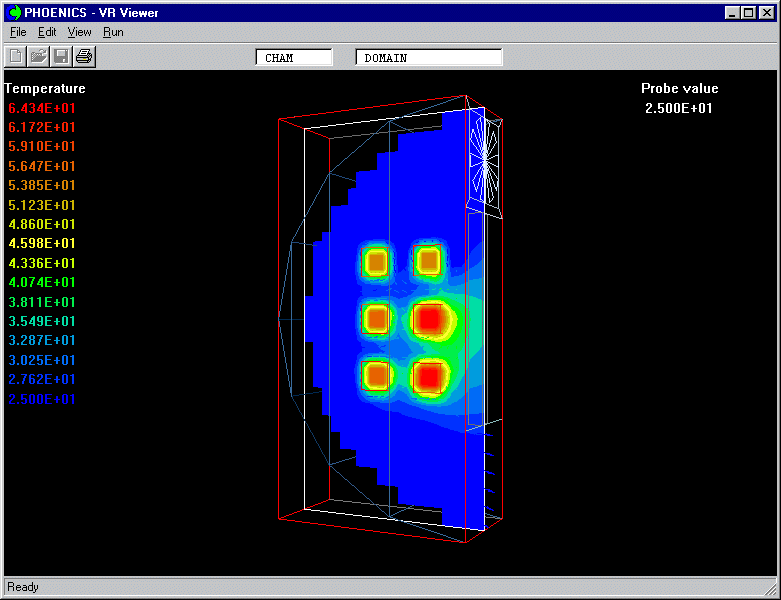Click the New file toolbar icon

(16, 56)
